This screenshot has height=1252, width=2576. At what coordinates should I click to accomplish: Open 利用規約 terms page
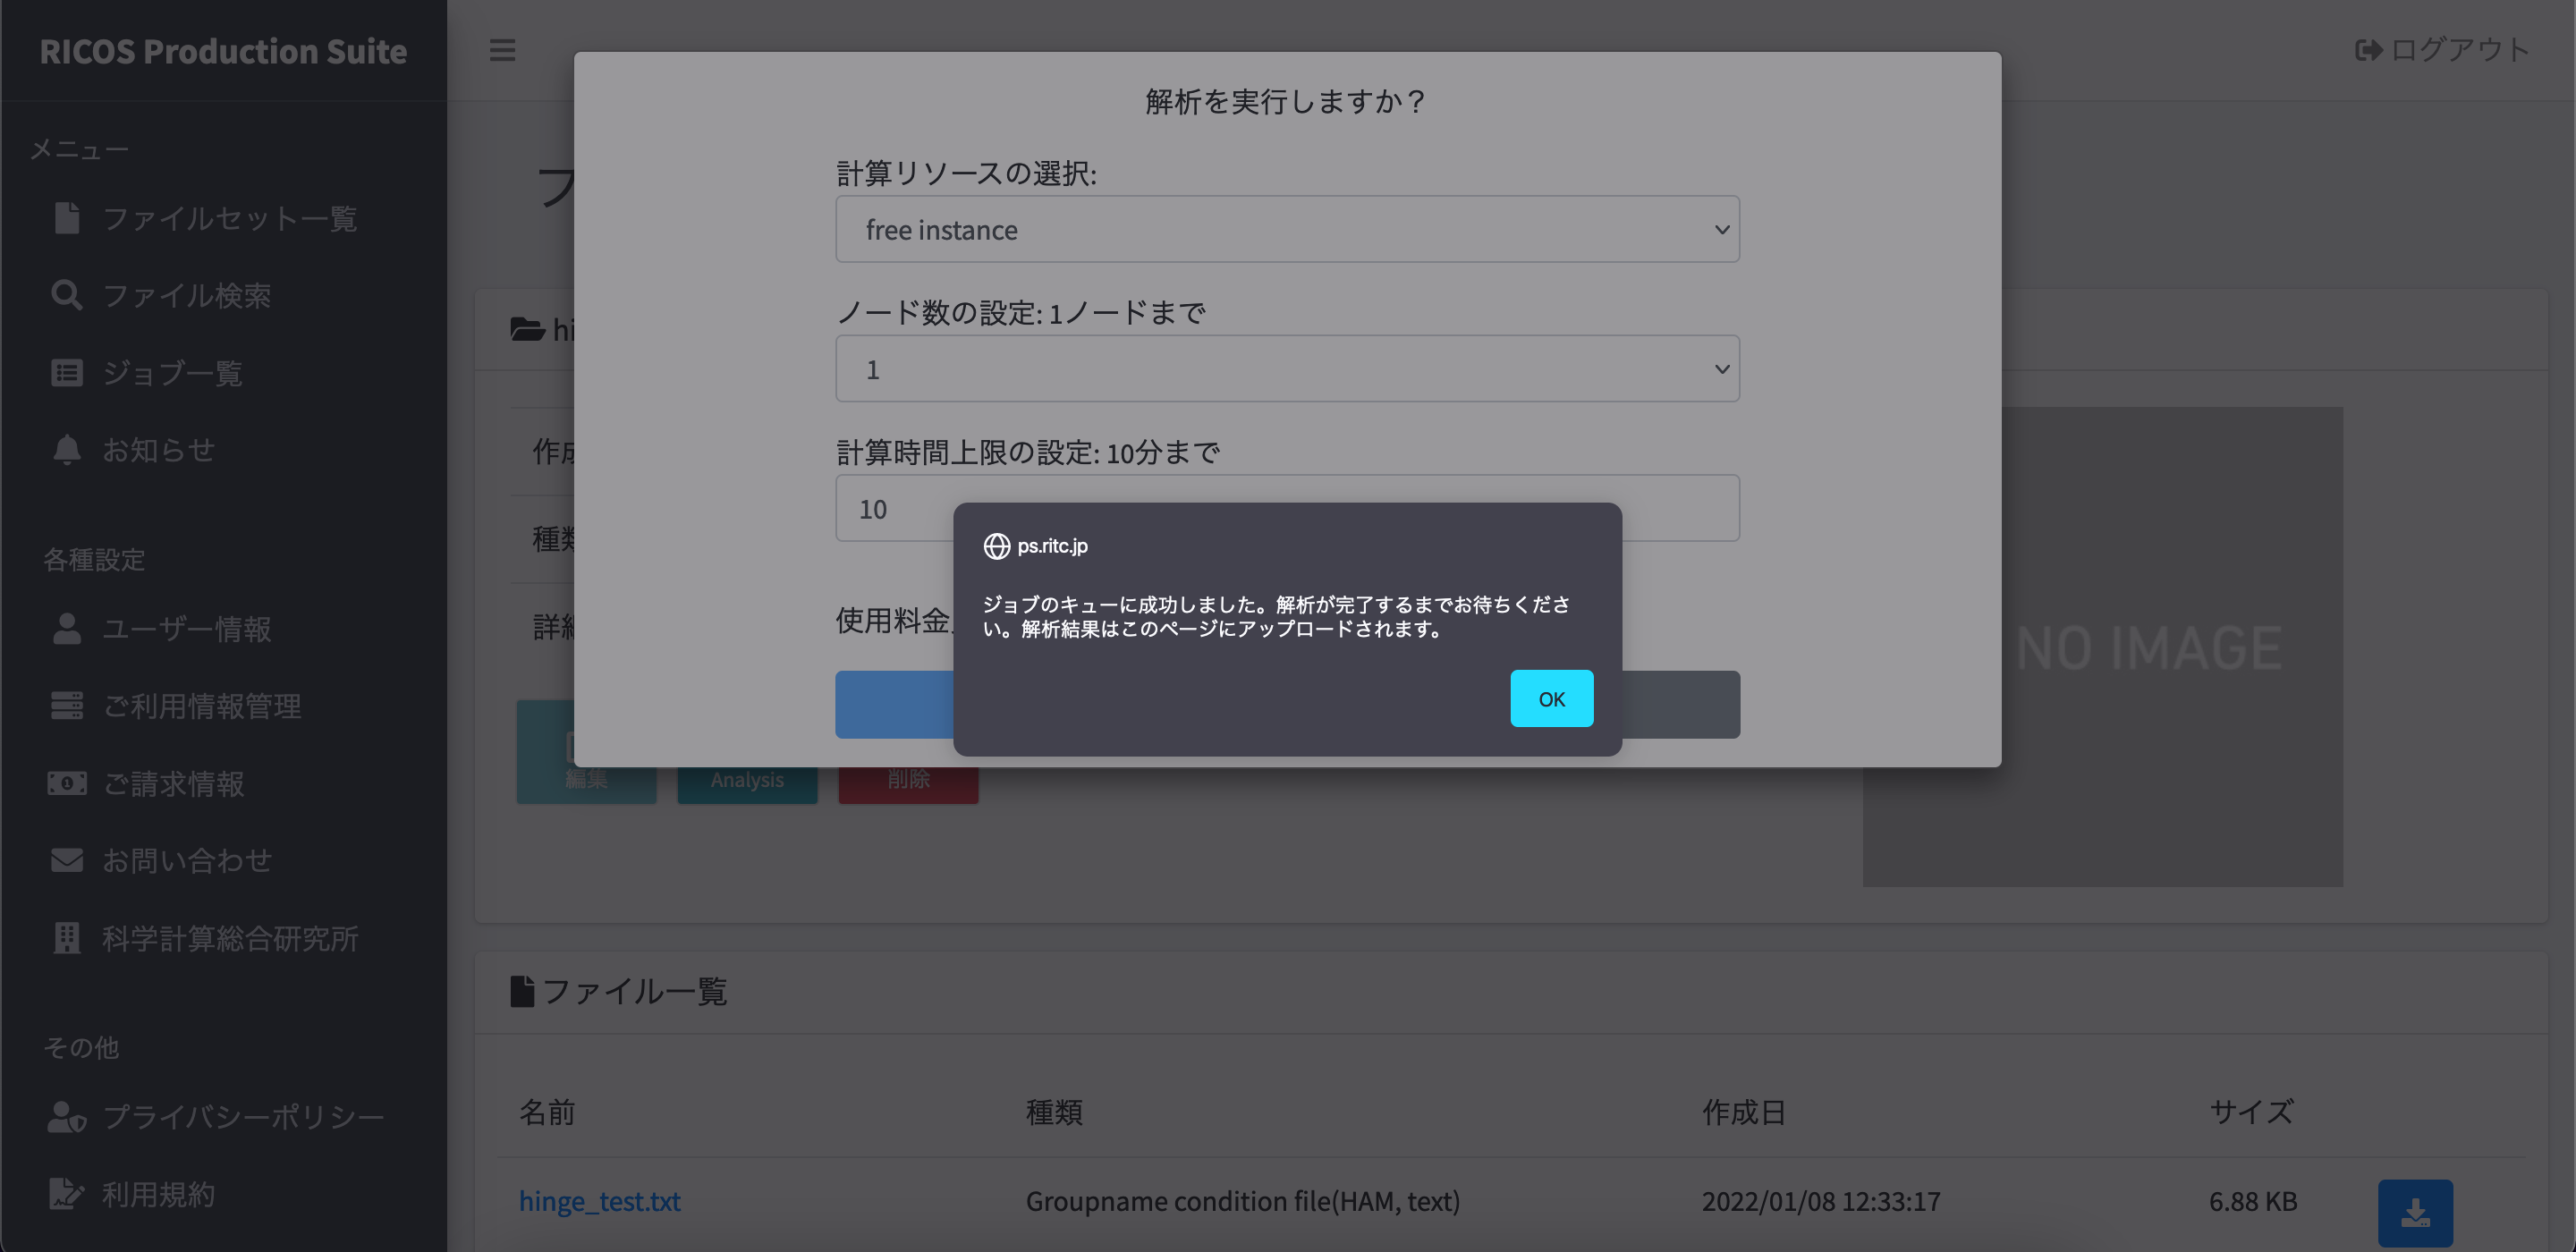[158, 1194]
